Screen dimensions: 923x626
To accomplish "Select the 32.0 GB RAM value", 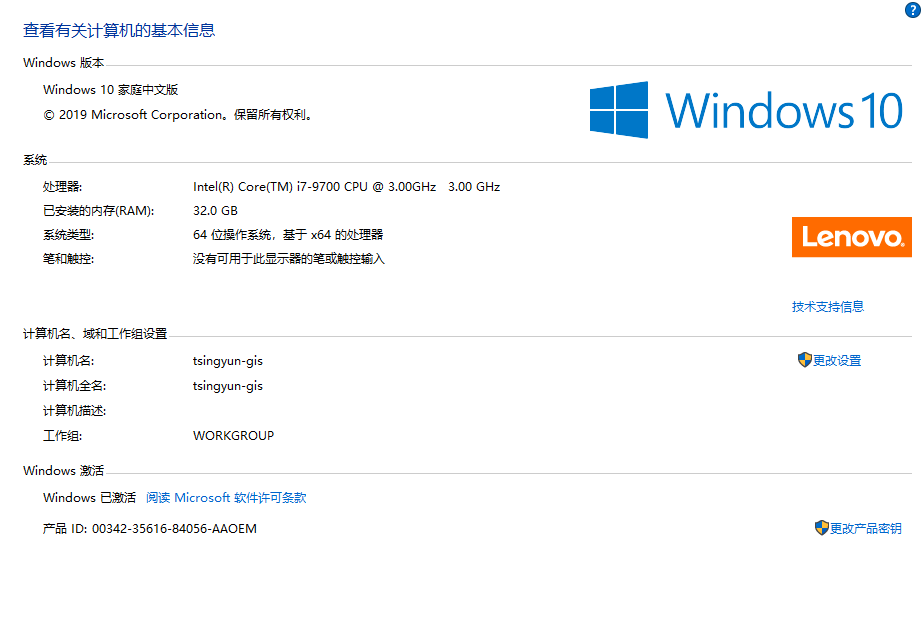I will point(215,211).
